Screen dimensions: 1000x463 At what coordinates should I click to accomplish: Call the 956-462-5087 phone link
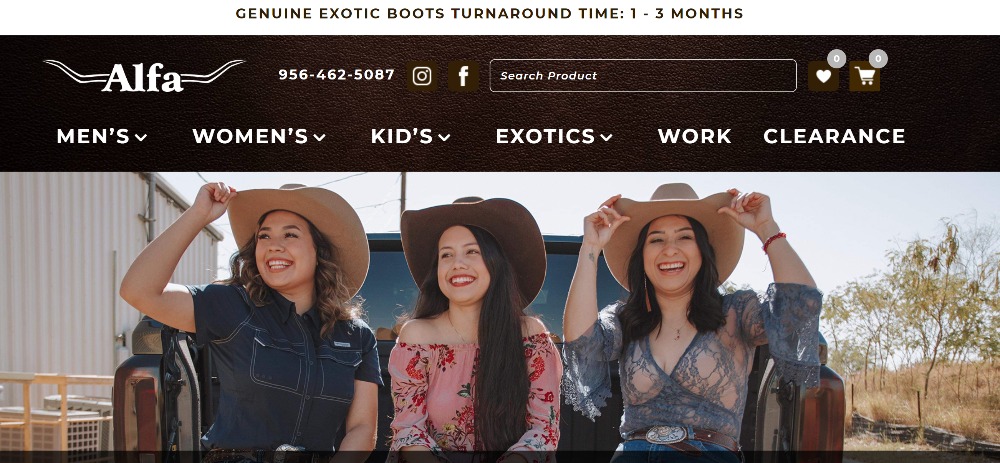pyautogui.click(x=337, y=75)
